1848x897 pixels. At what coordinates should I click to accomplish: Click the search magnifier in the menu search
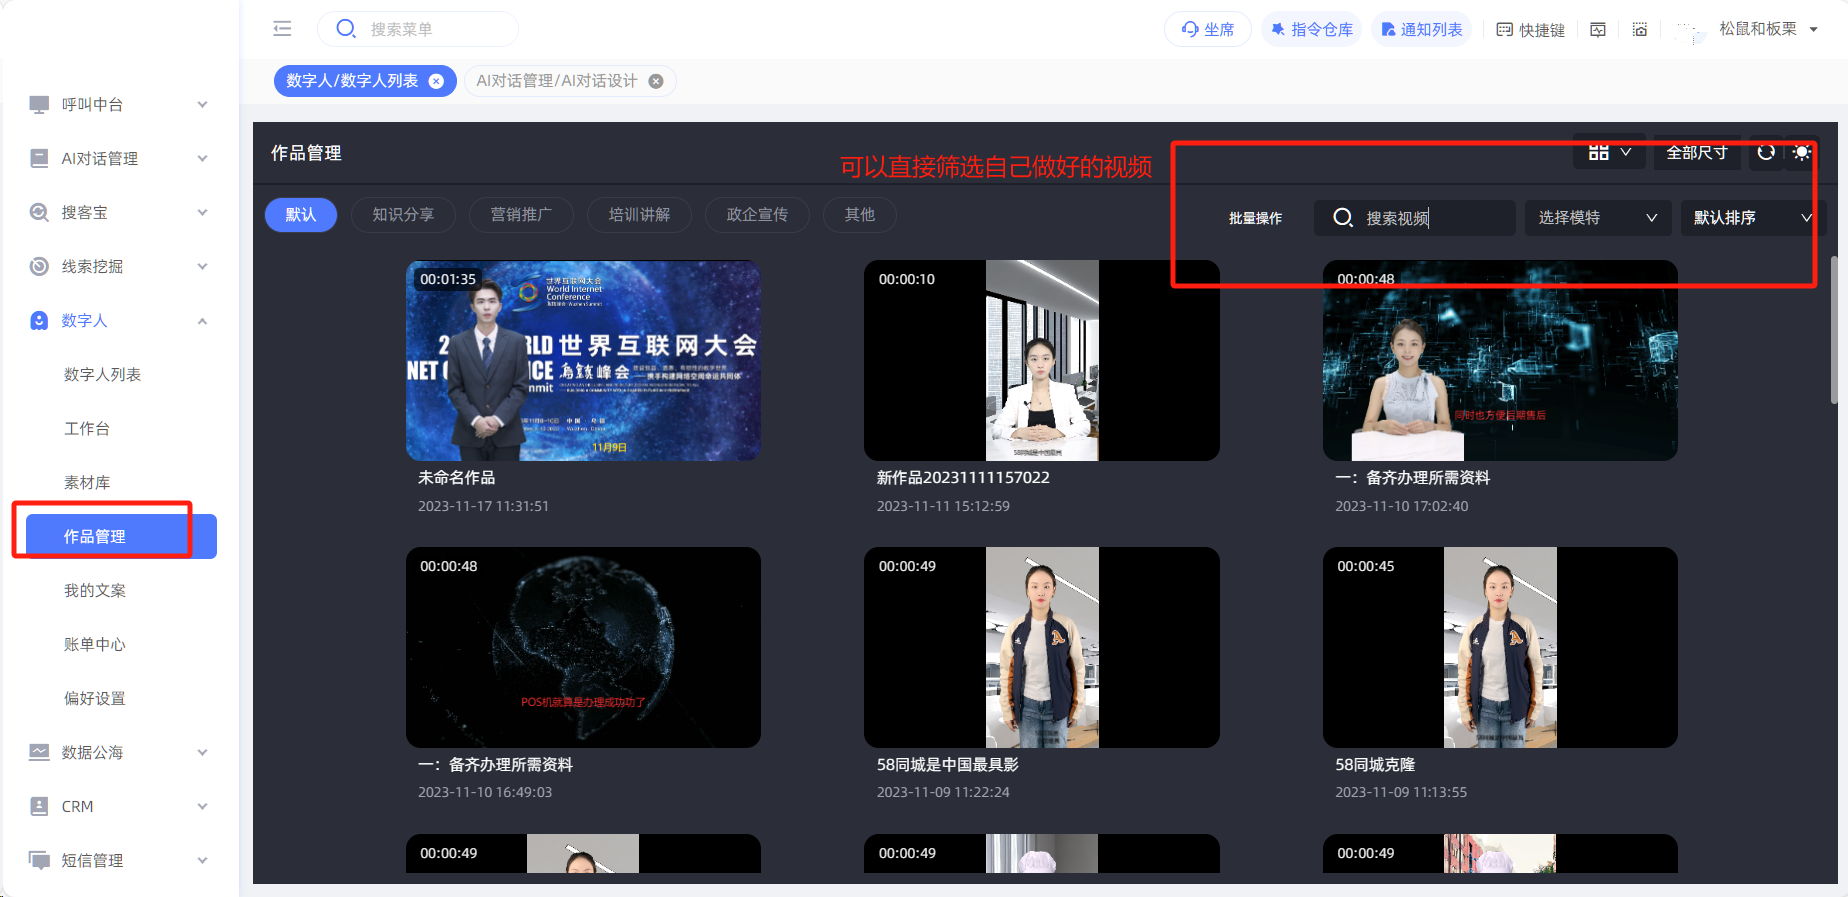[346, 29]
